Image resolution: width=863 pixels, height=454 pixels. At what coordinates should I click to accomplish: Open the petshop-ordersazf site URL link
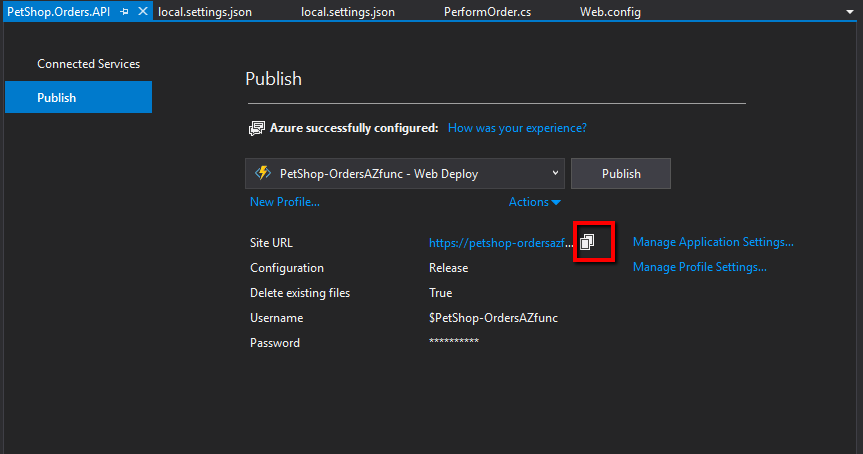click(501, 243)
